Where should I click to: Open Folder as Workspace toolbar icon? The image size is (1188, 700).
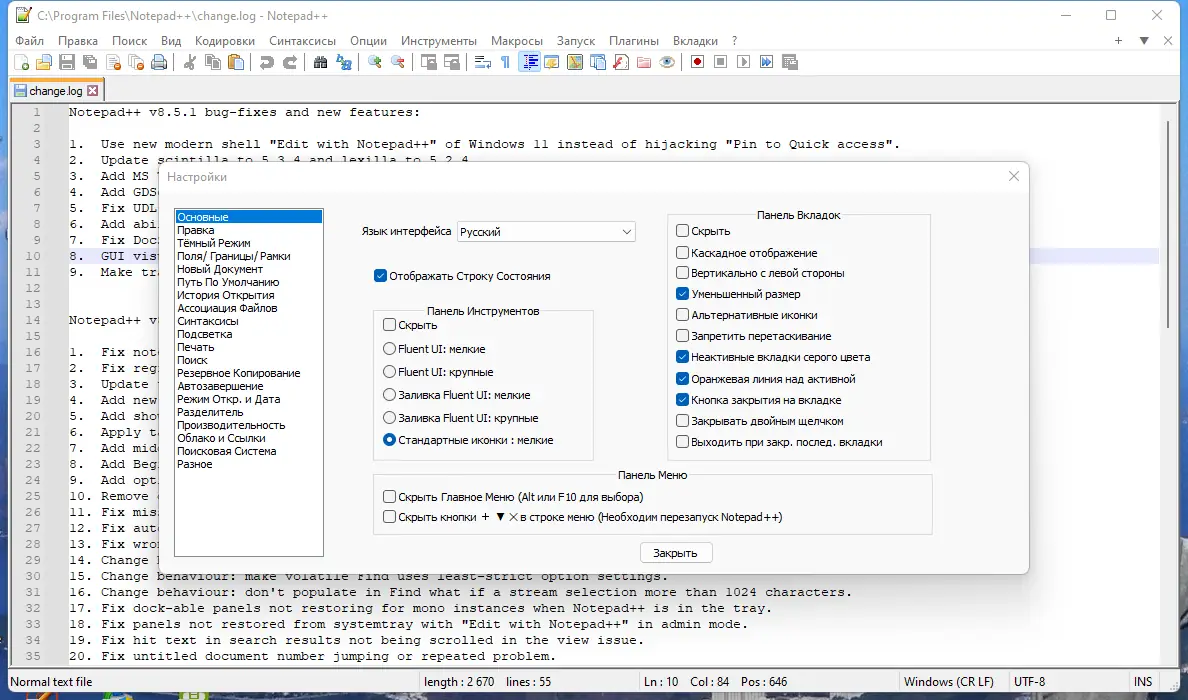pos(644,62)
